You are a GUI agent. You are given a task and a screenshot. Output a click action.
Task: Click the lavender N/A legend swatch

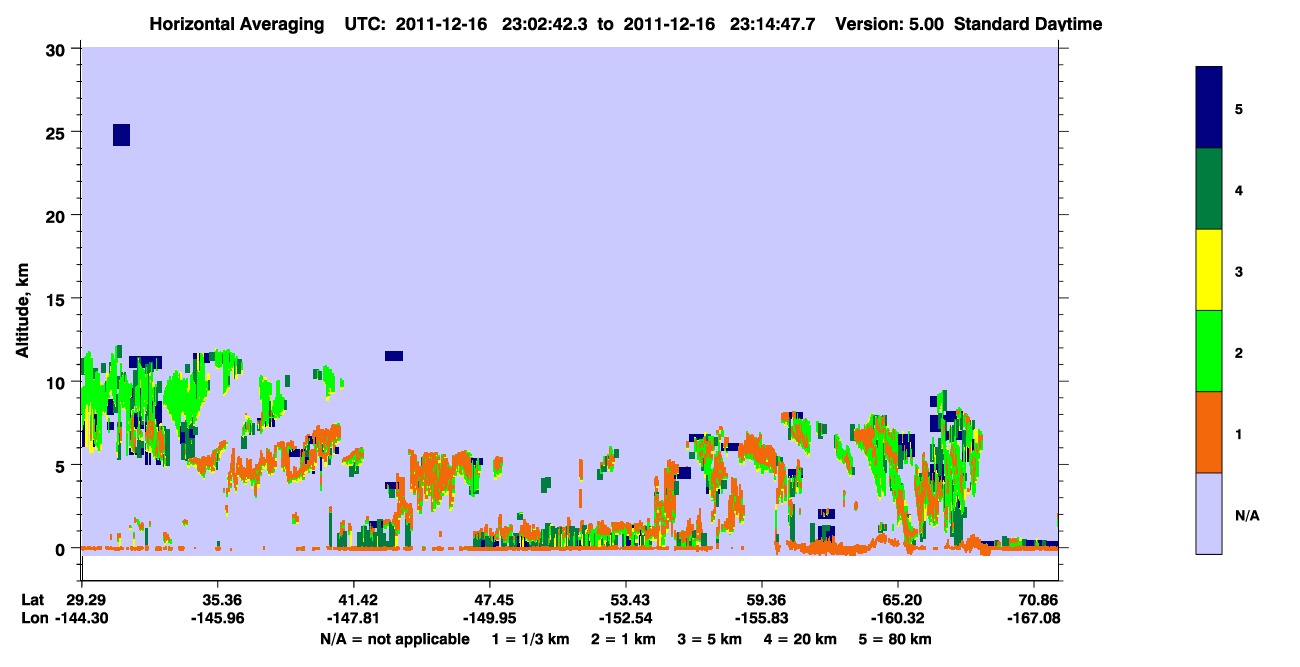(x=1208, y=513)
